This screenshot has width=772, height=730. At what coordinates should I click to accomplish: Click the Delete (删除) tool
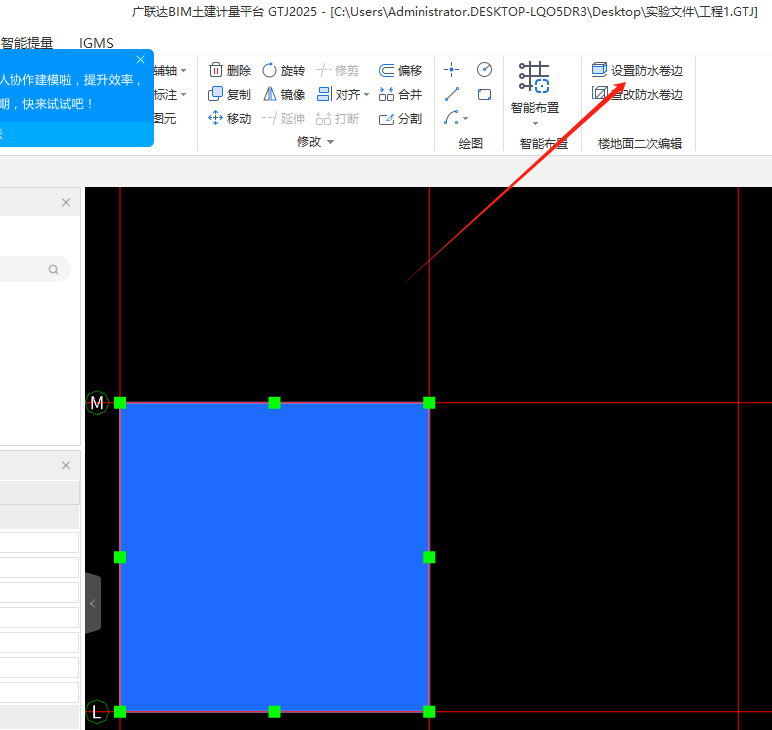coord(230,70)
